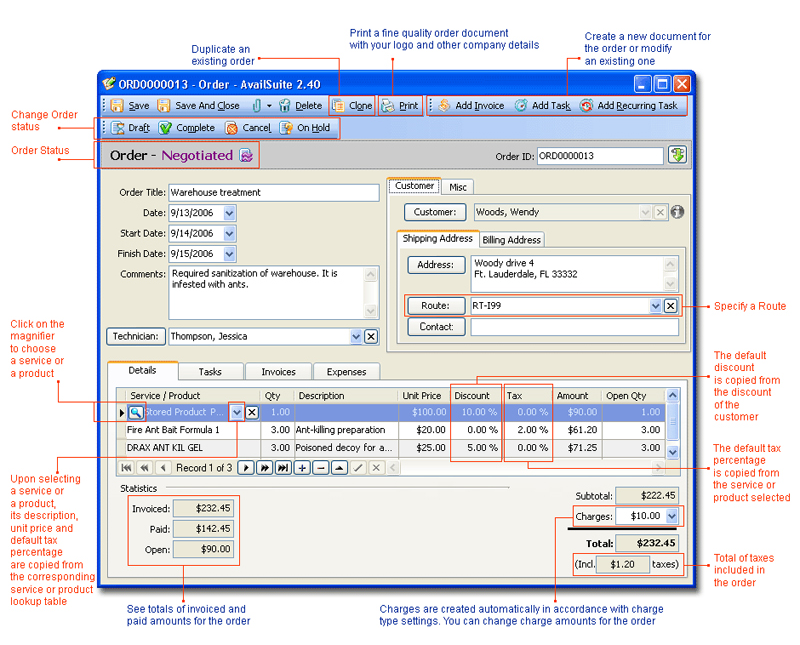The width and height of the screenshot is (800, 645).
Task: Open the Billing Address tab
Action: tap(511, 240)
